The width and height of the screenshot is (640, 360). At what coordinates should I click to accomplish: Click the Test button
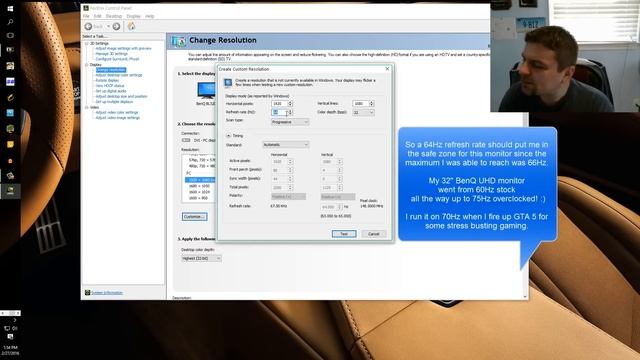[344, 234]
